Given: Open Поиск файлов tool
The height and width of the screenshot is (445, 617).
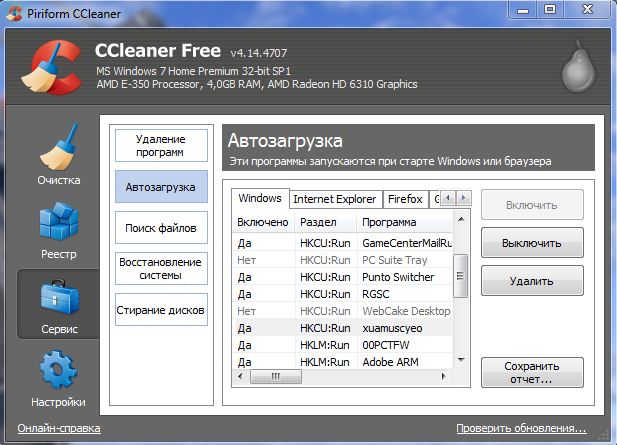Looking at the screenshot, I should click(161, 227).
